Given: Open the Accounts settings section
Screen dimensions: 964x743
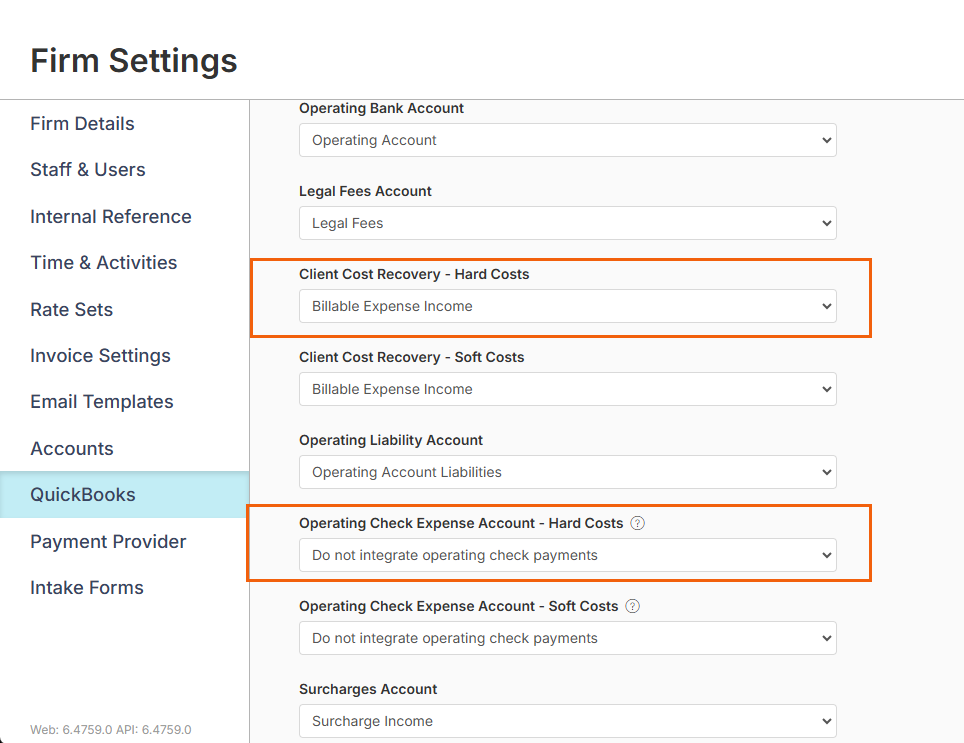Looking at the screenshot, I should (x=72, y=449).
